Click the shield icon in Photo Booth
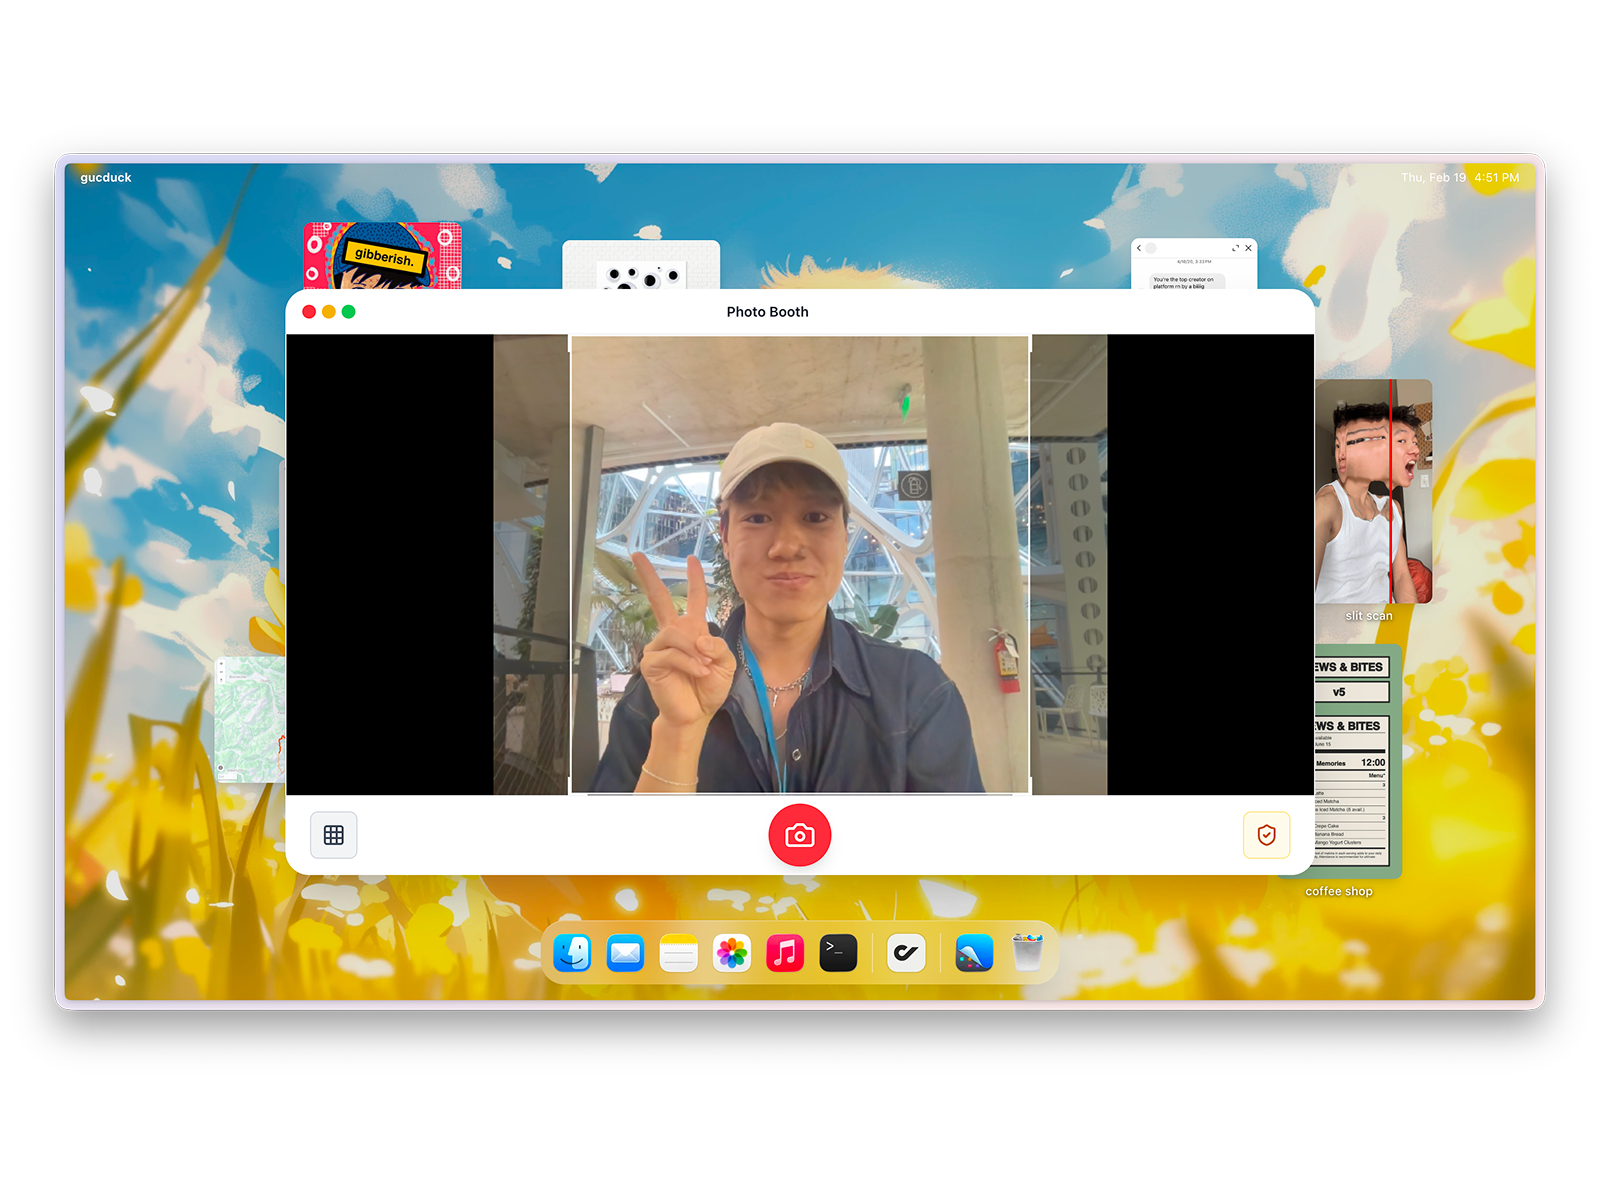Screen dimensions: 1600x1200 (1266, 835)
